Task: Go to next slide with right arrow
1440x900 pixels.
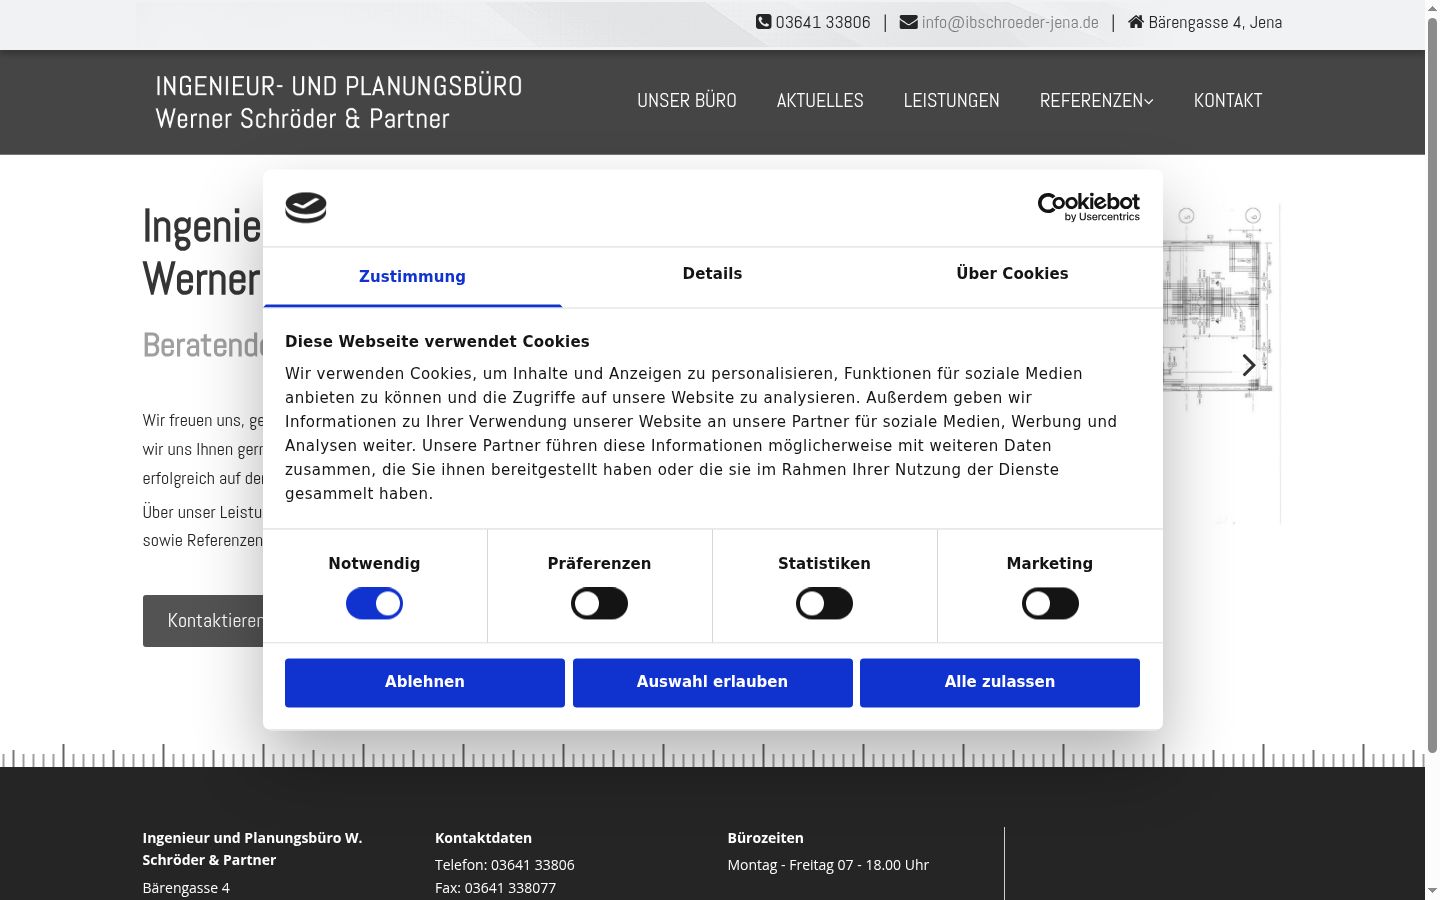Action: [1248, 365]
